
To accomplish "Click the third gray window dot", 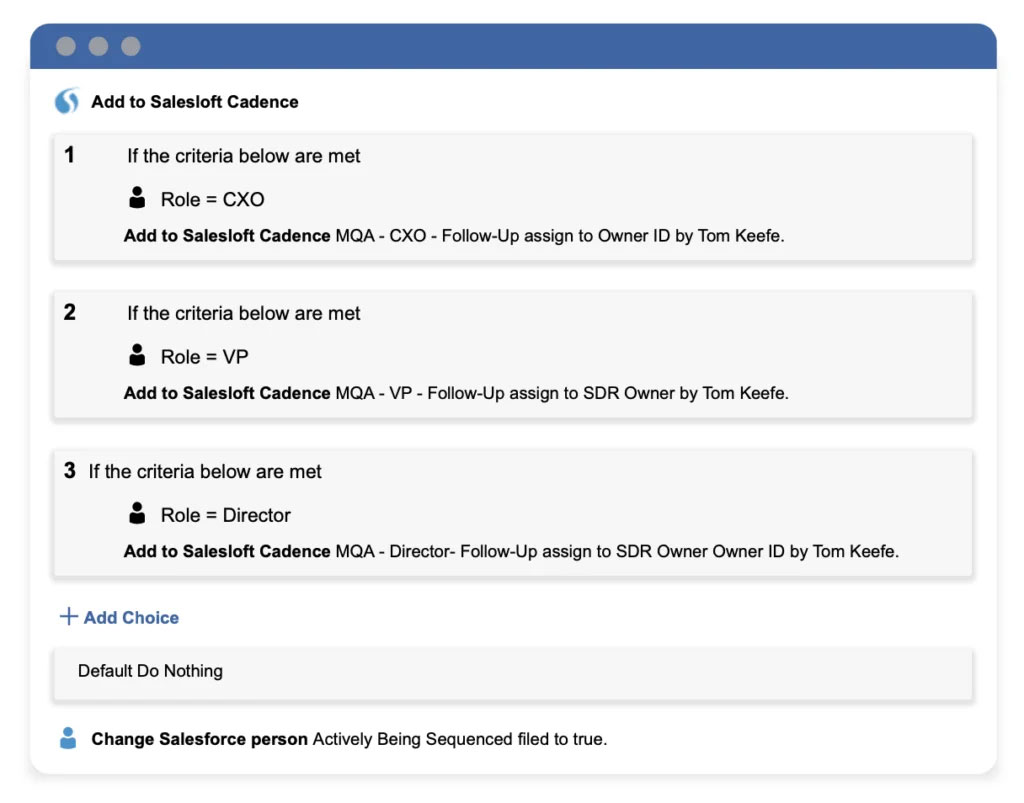I will pyautogui.click(x=131, y=46).
